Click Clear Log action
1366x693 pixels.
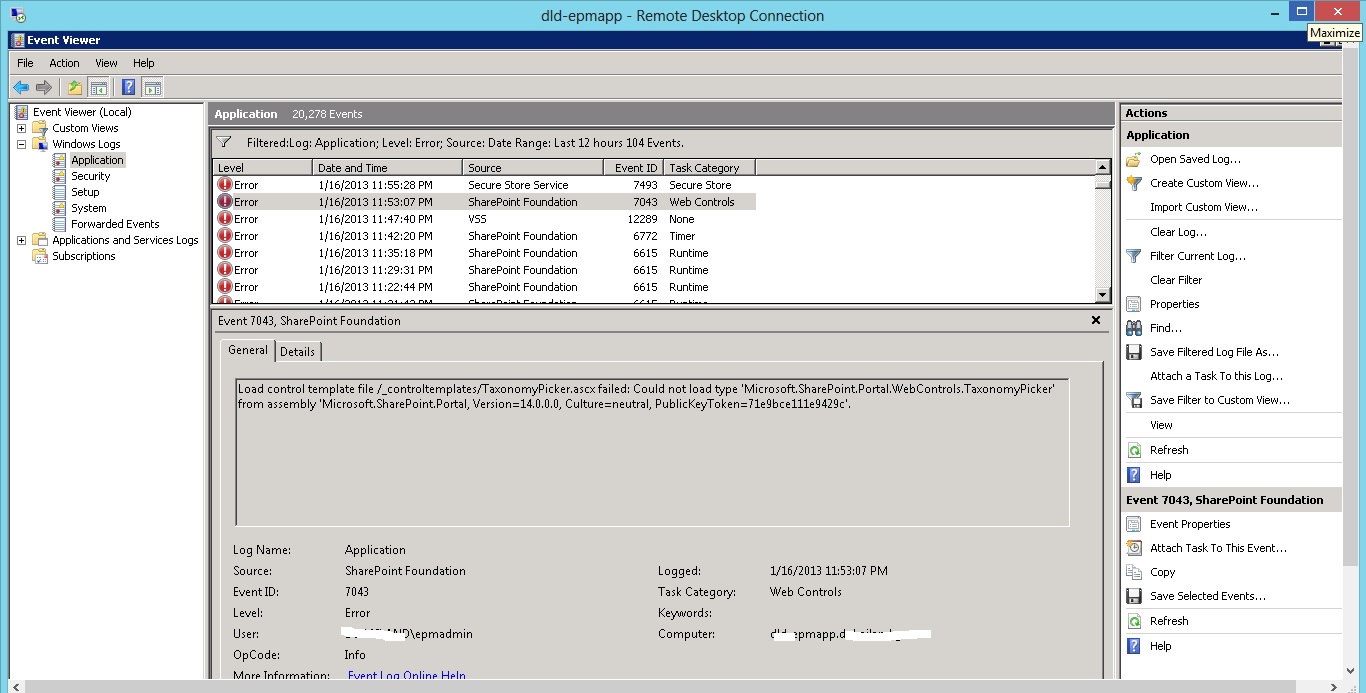(1178, 232)
